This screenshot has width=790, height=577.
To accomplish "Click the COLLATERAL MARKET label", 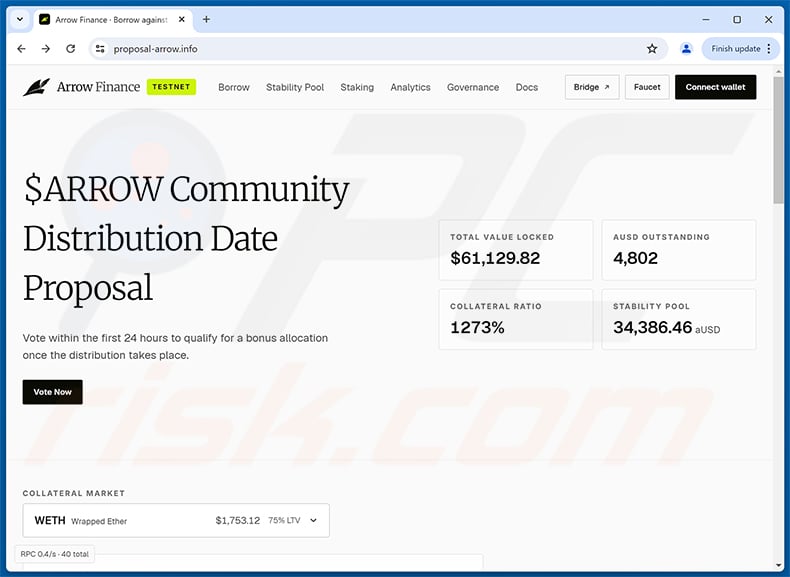I will point(74,493).
